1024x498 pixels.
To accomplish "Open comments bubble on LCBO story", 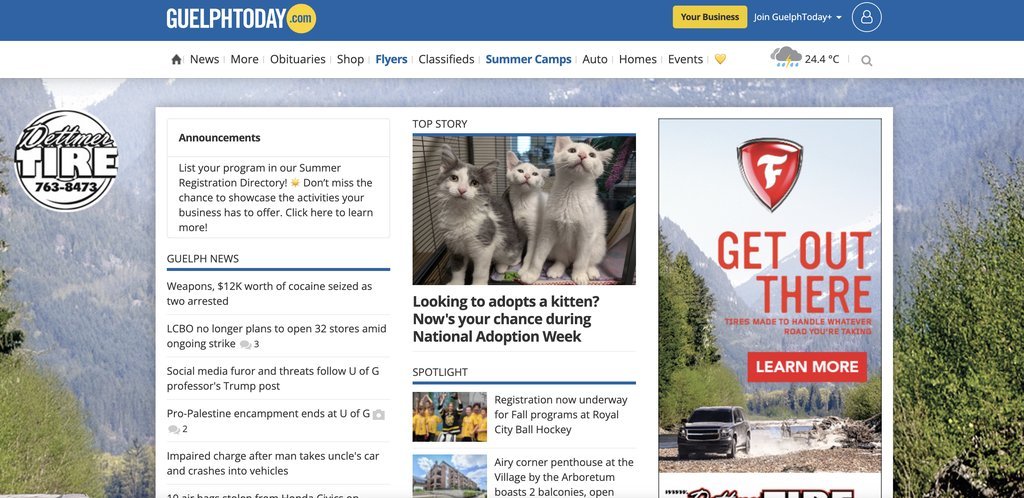I will point(246,344).
